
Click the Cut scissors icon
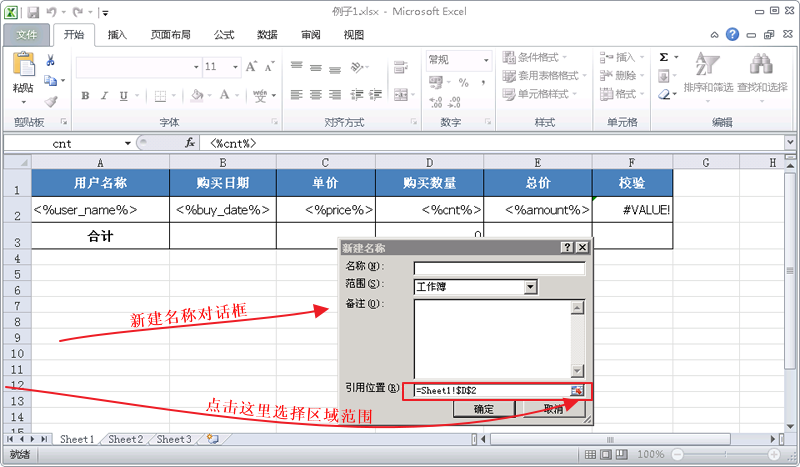pyautogui.click(x=50, y=61)
